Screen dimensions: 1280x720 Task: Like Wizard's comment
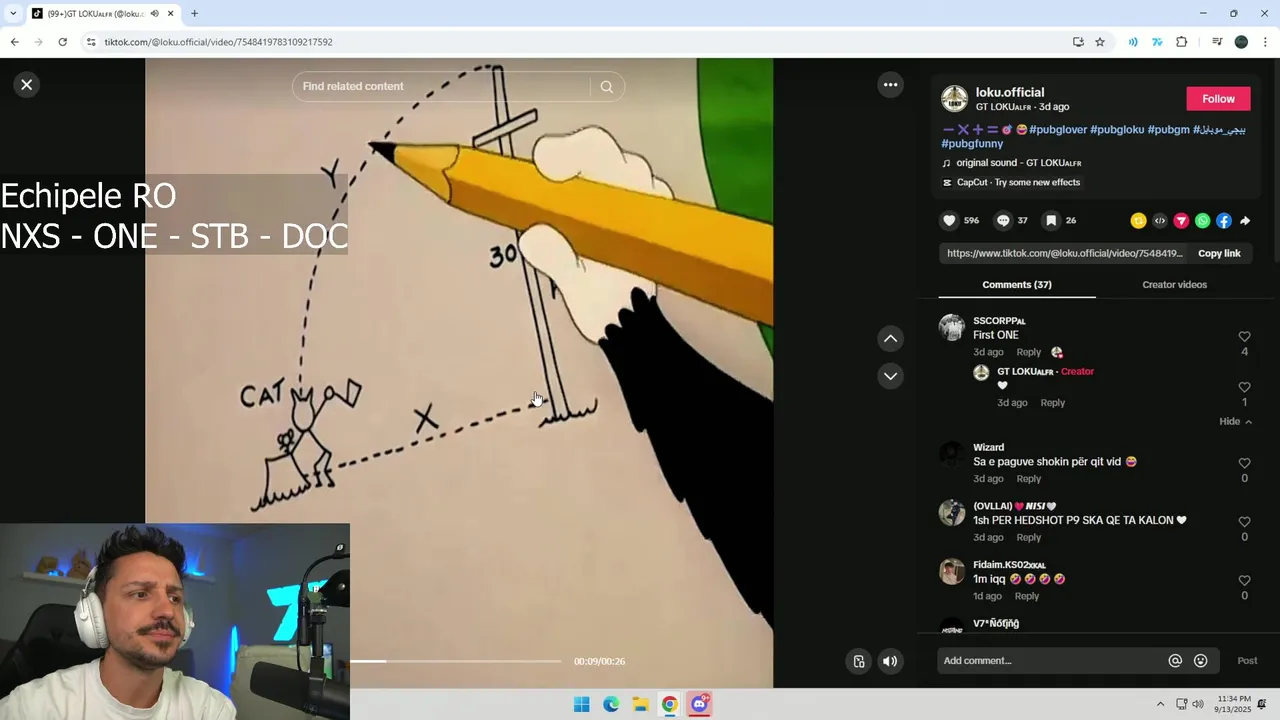pos(1244,463)
